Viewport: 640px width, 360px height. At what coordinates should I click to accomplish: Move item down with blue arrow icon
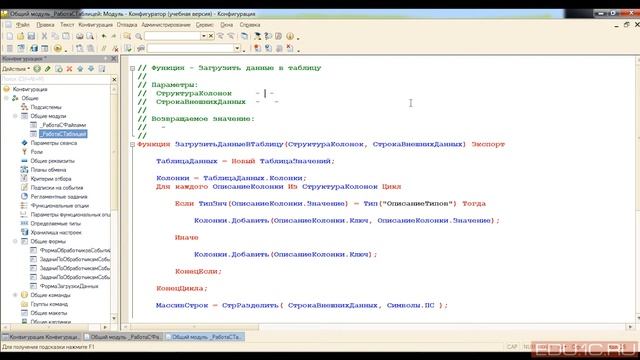[91, 69]
